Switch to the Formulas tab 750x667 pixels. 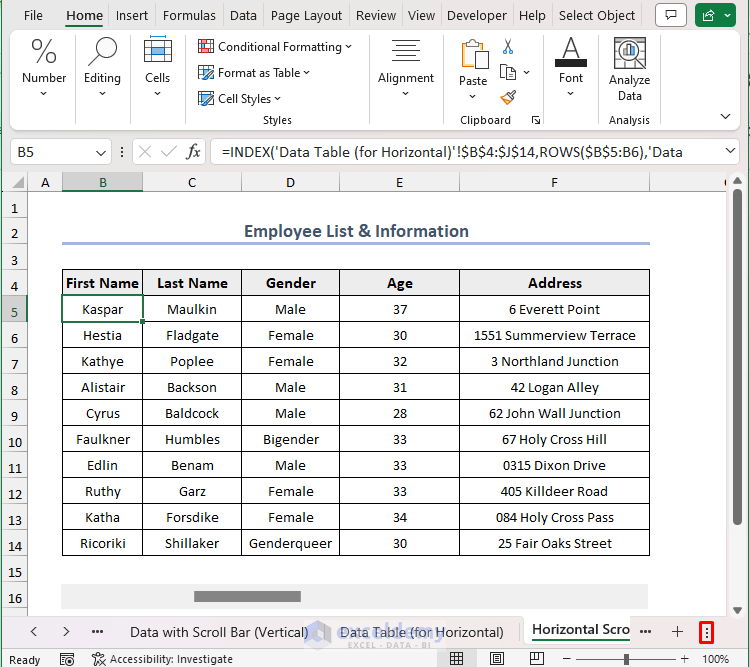[x=189, y=15]
